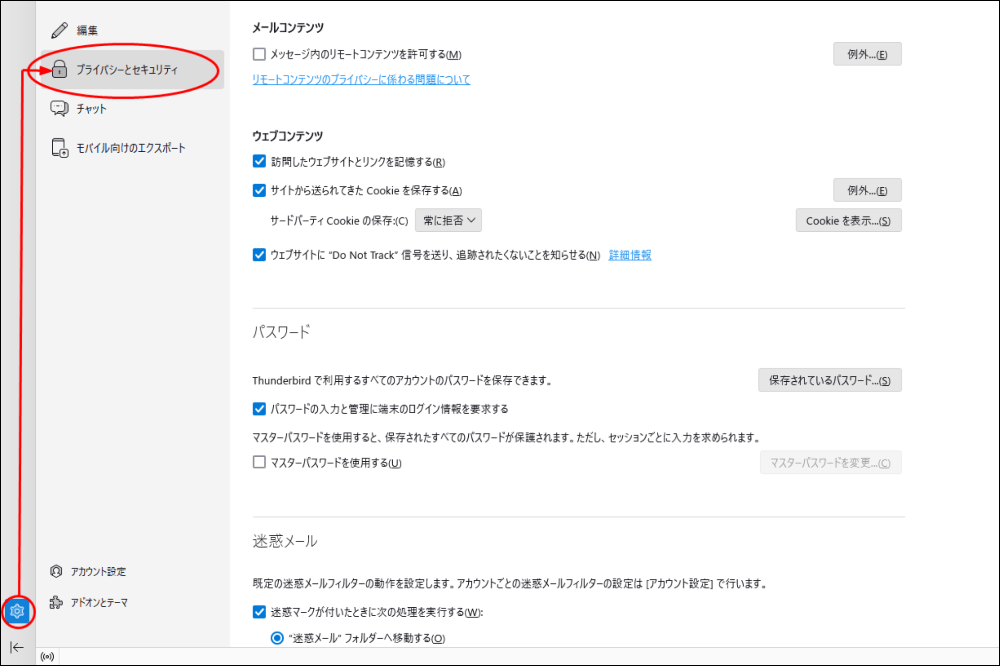Viewport: 1000px width, 666px height.
Task: Click the 迷惑メール section heading
Action: click(285, 541)
